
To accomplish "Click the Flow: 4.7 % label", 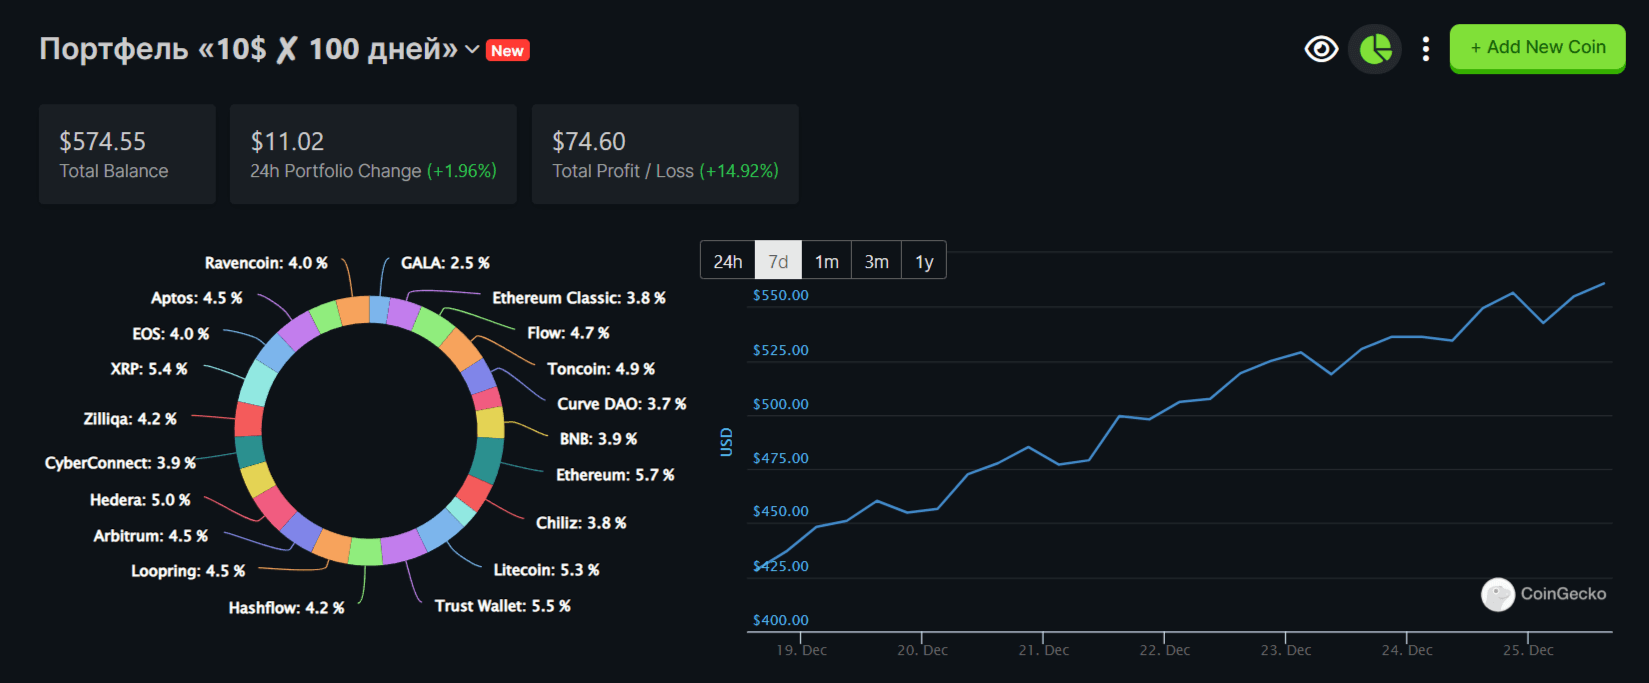I will tap(568, 333).
